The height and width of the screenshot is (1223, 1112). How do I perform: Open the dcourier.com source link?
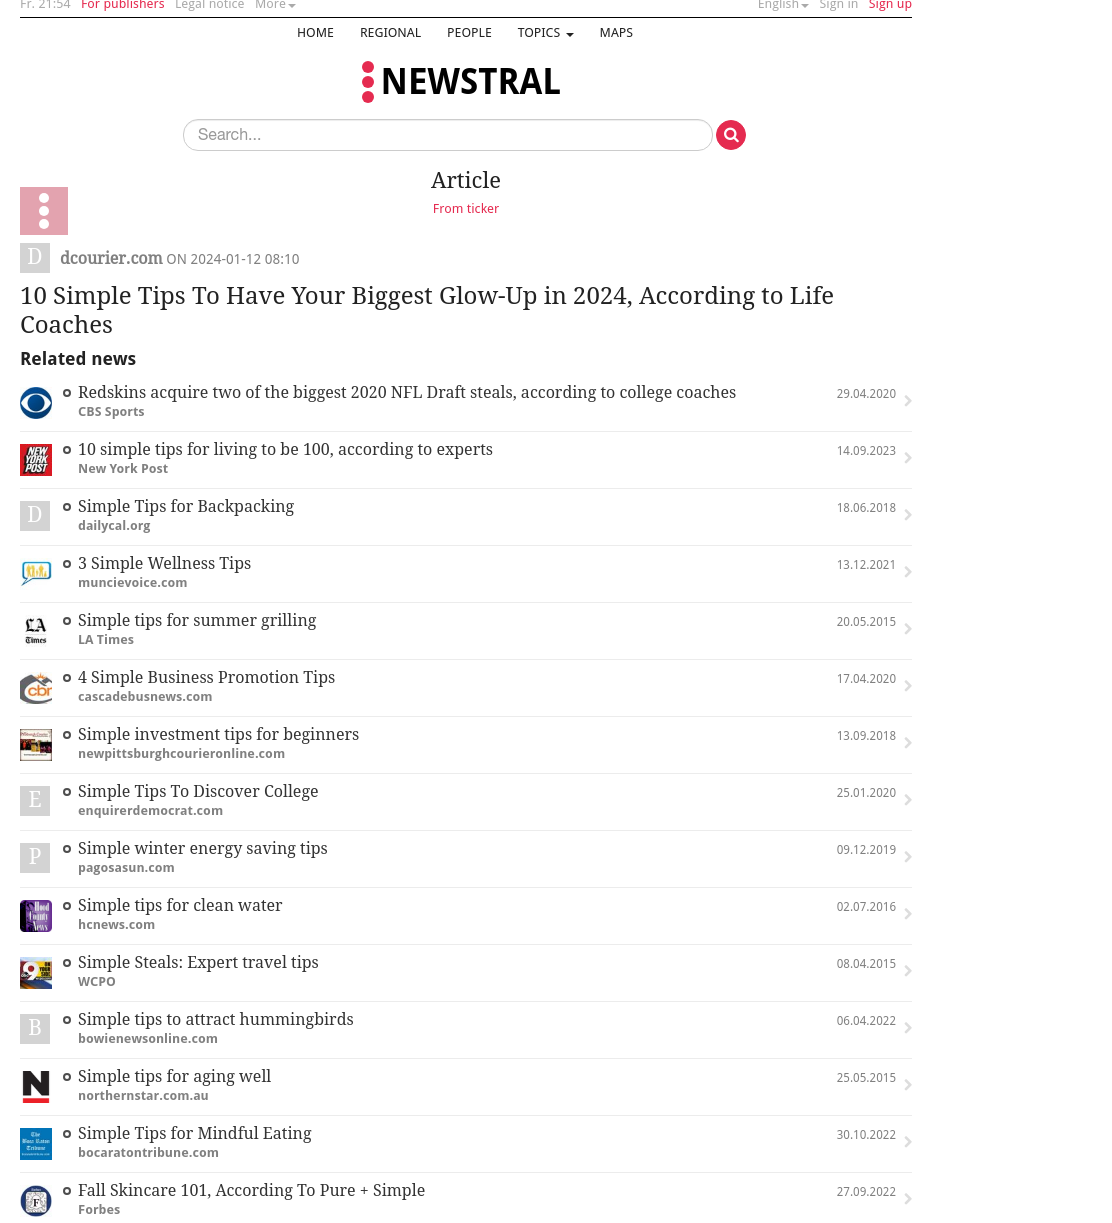tap(111, 258)
